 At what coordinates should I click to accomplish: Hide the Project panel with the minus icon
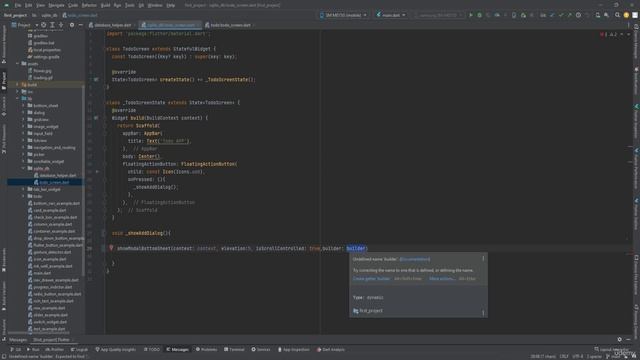tap(80, 25)
